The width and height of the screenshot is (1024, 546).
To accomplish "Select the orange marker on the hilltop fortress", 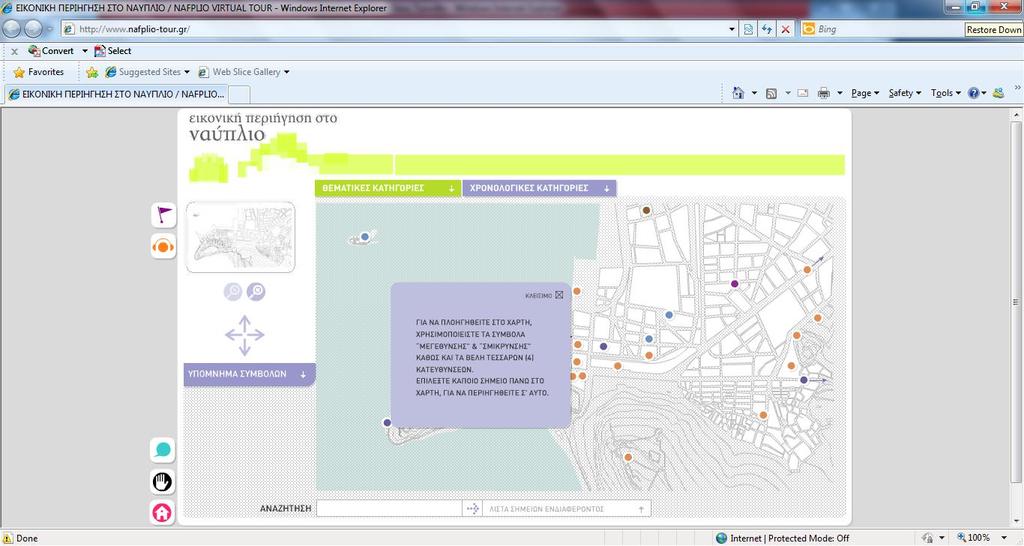I will pyautogui.click(x=628, y=457).
